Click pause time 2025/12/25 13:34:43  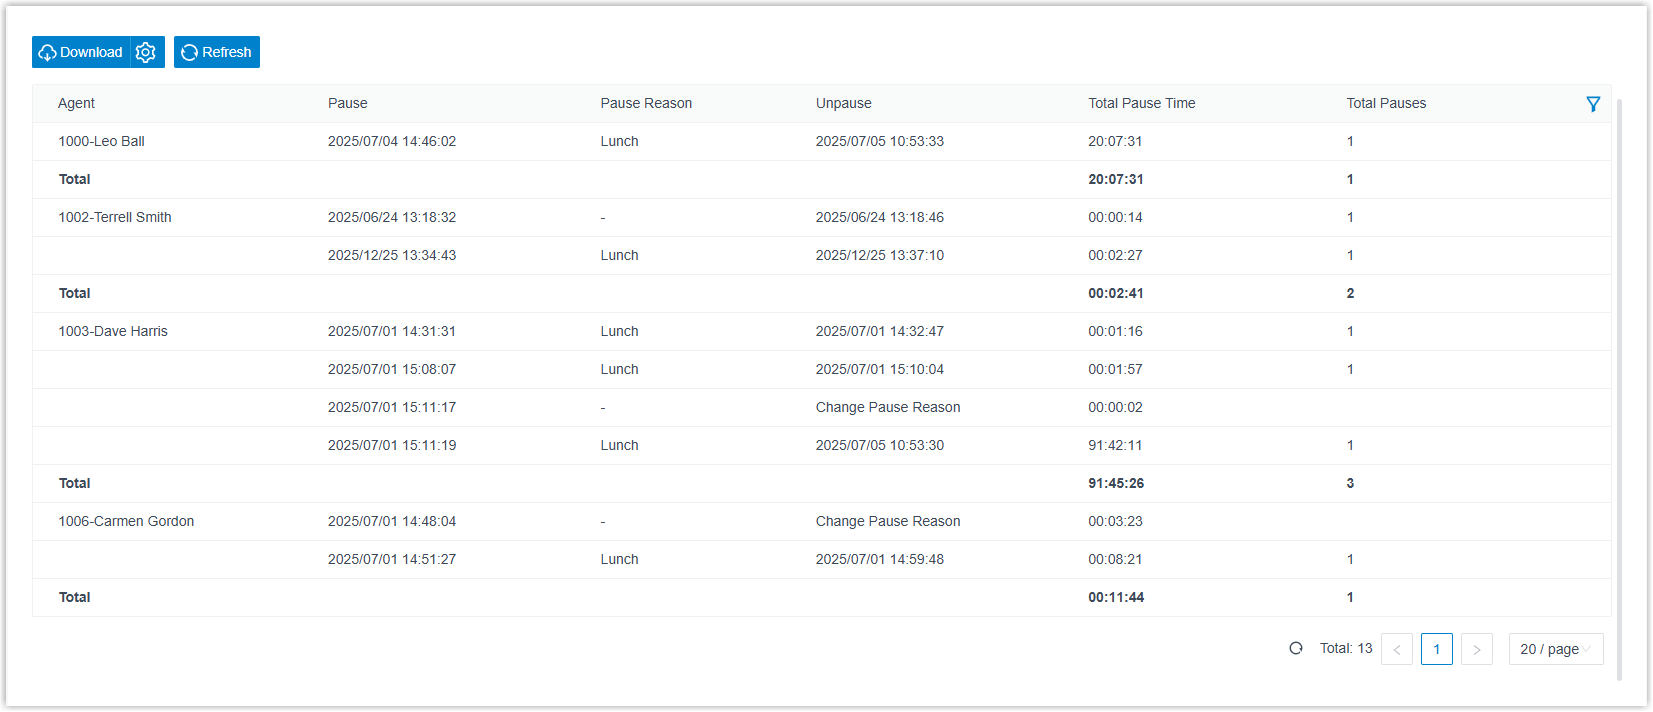coord(392,255)
